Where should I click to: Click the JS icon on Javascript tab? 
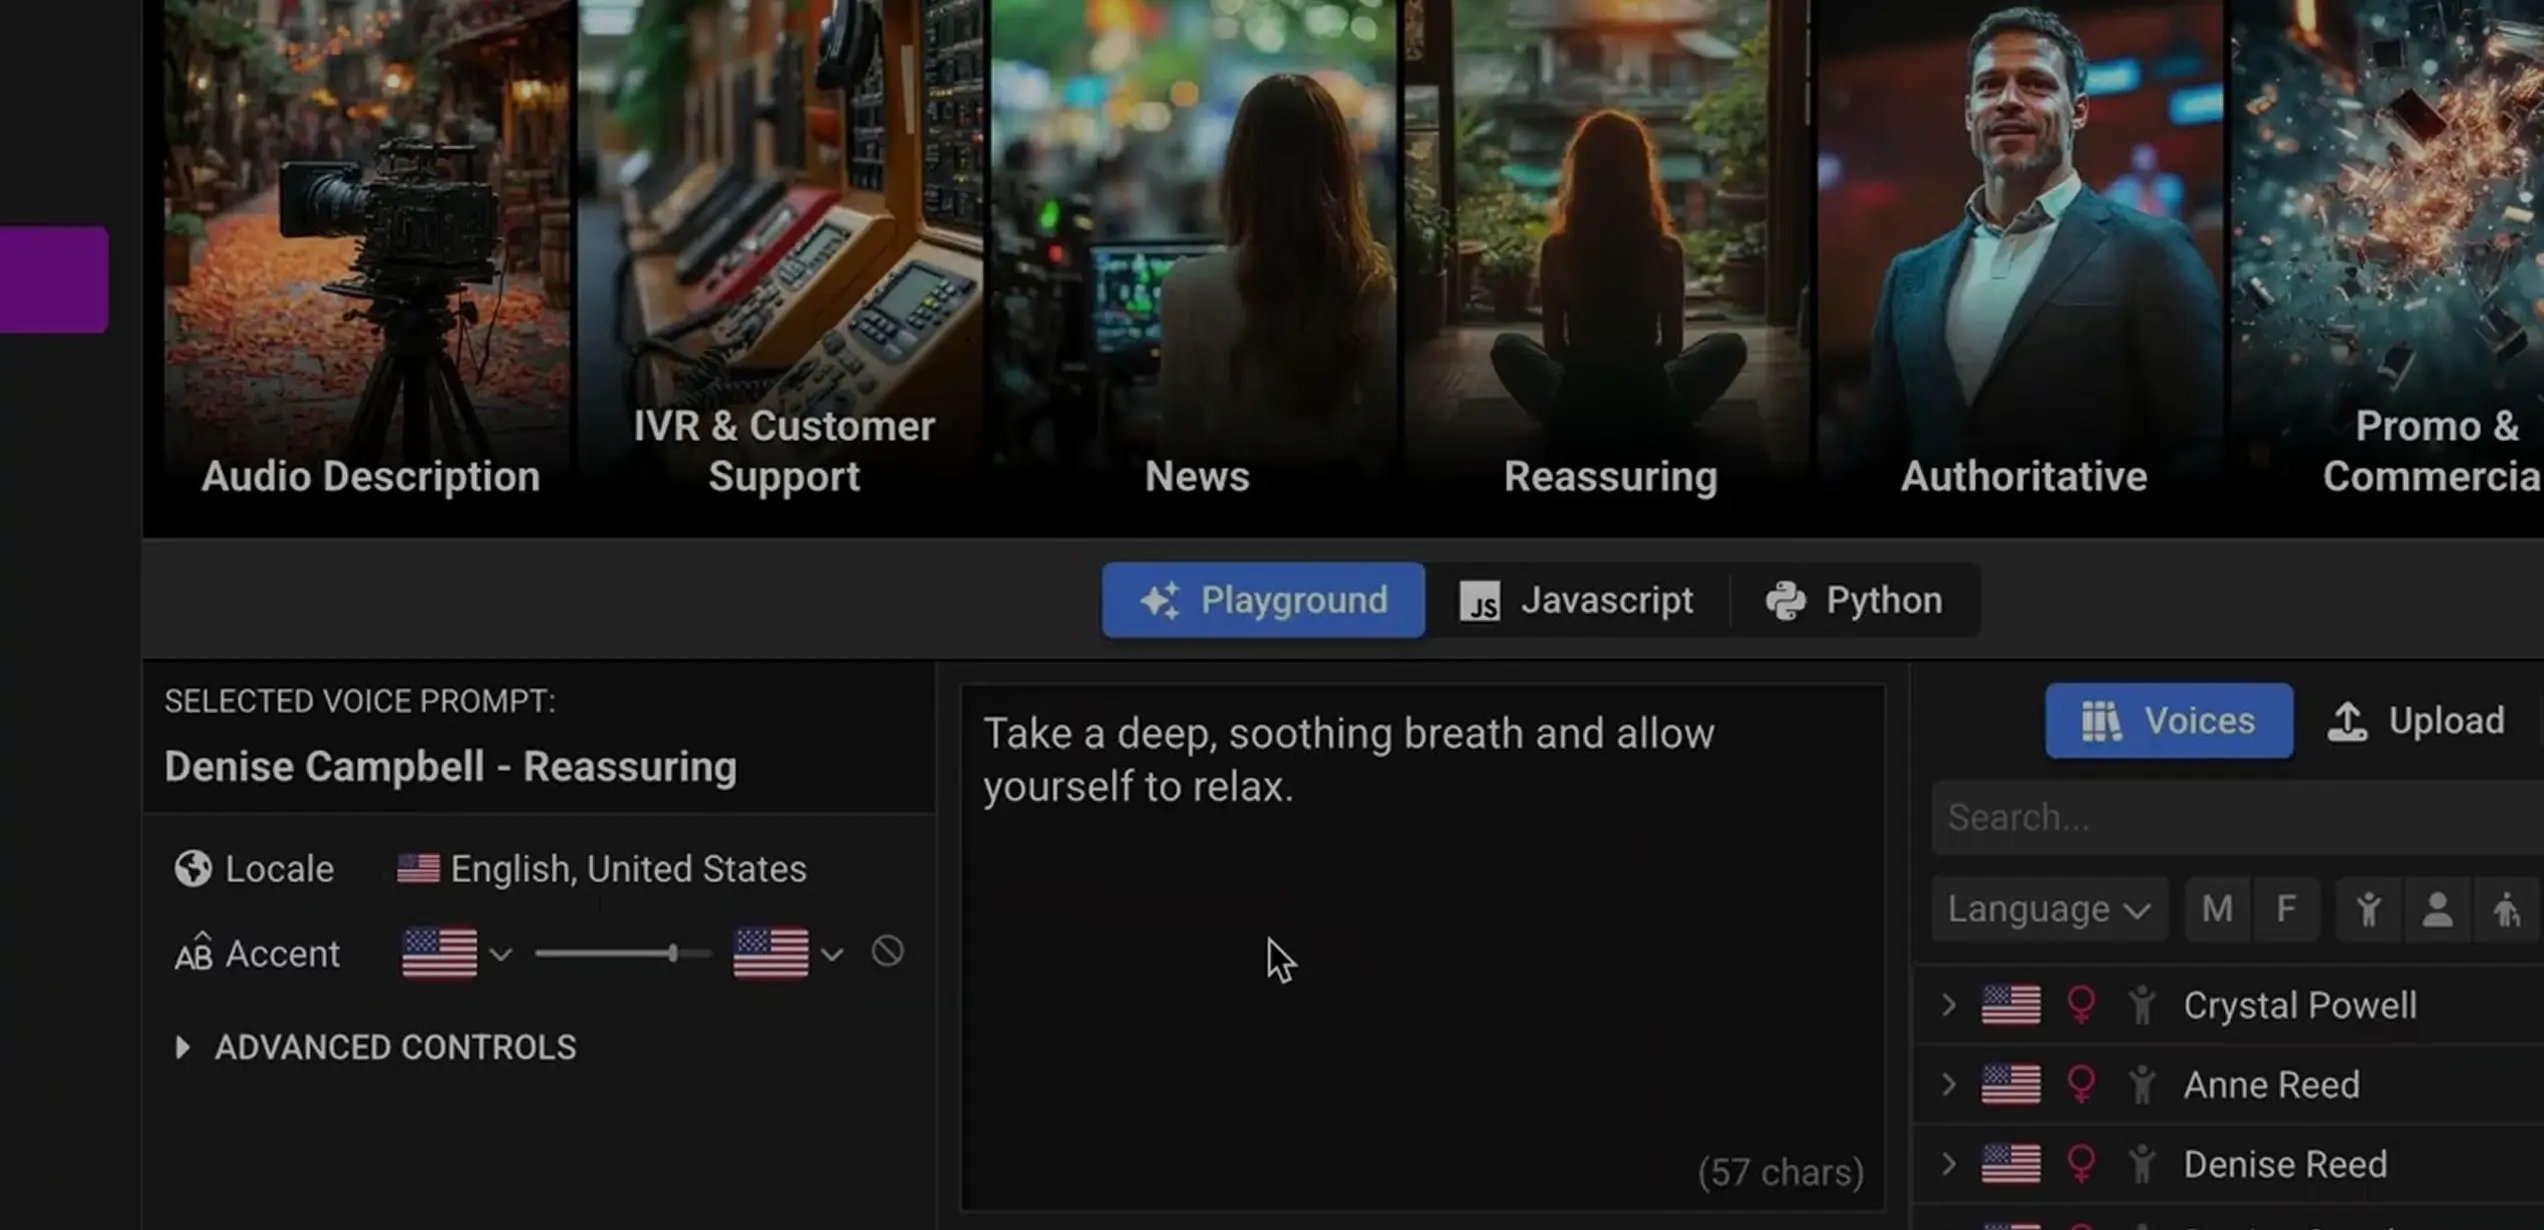pos(1479,601)
